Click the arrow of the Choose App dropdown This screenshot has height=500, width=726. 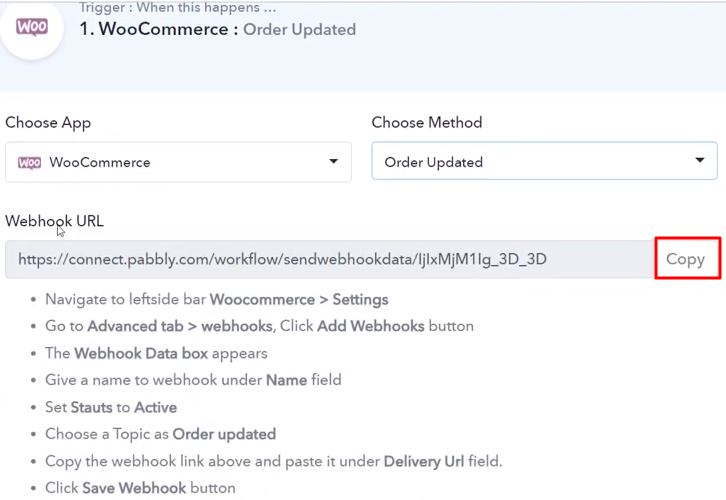(x=333, y=161)
